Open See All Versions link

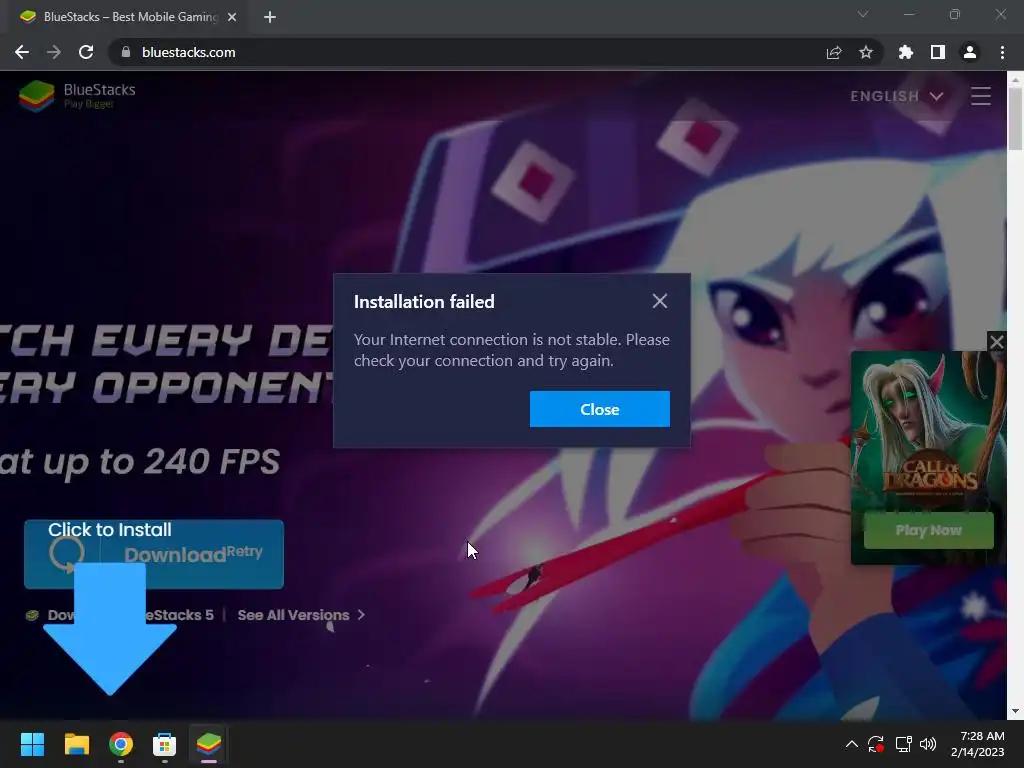point(301,615)
